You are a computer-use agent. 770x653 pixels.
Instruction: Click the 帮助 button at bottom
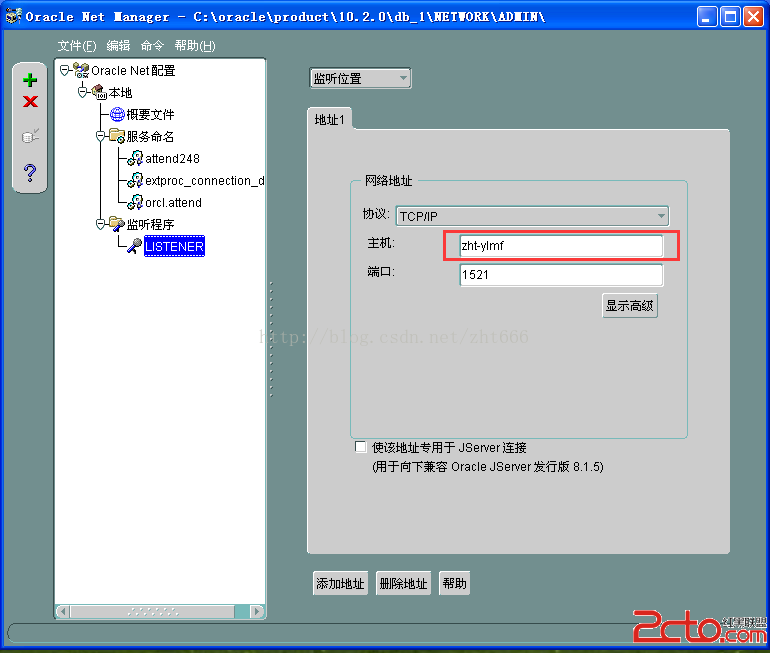coord(454,583)
